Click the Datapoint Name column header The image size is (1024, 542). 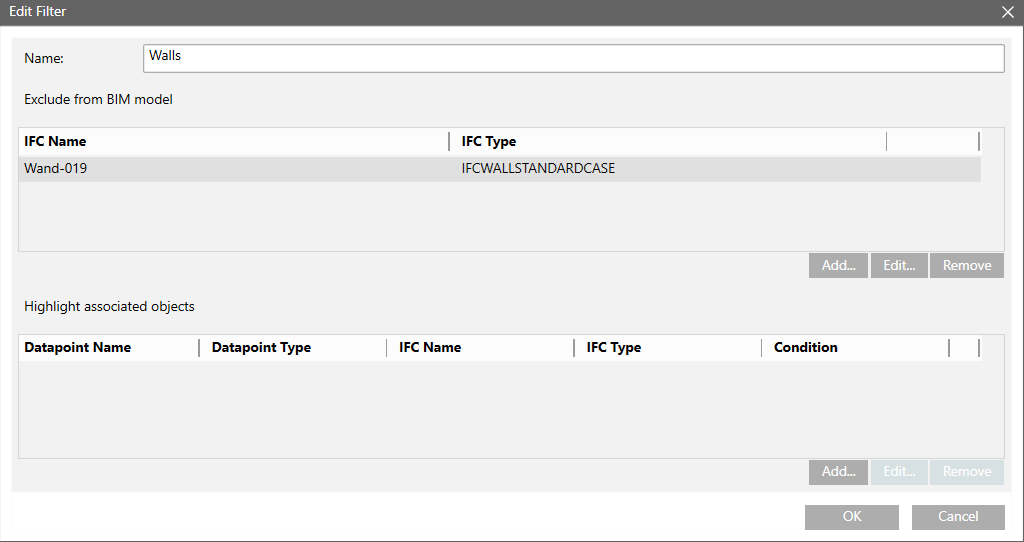(108, 348)
